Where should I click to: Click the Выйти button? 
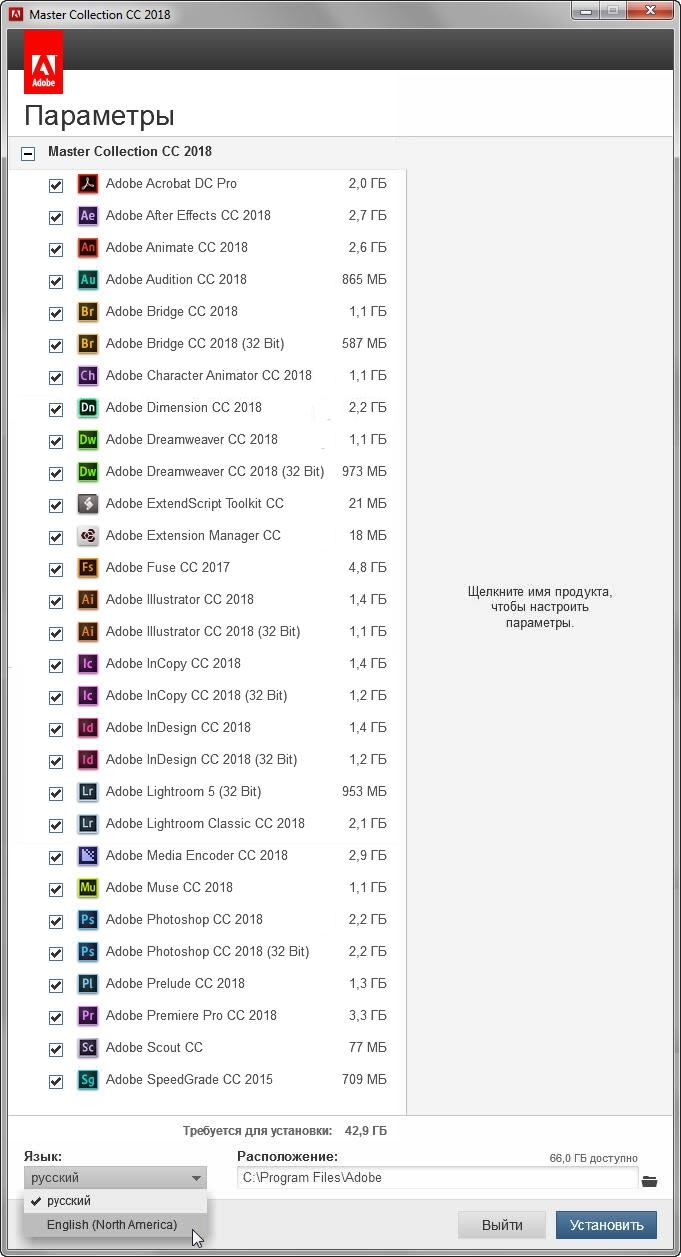(502, 1225)
